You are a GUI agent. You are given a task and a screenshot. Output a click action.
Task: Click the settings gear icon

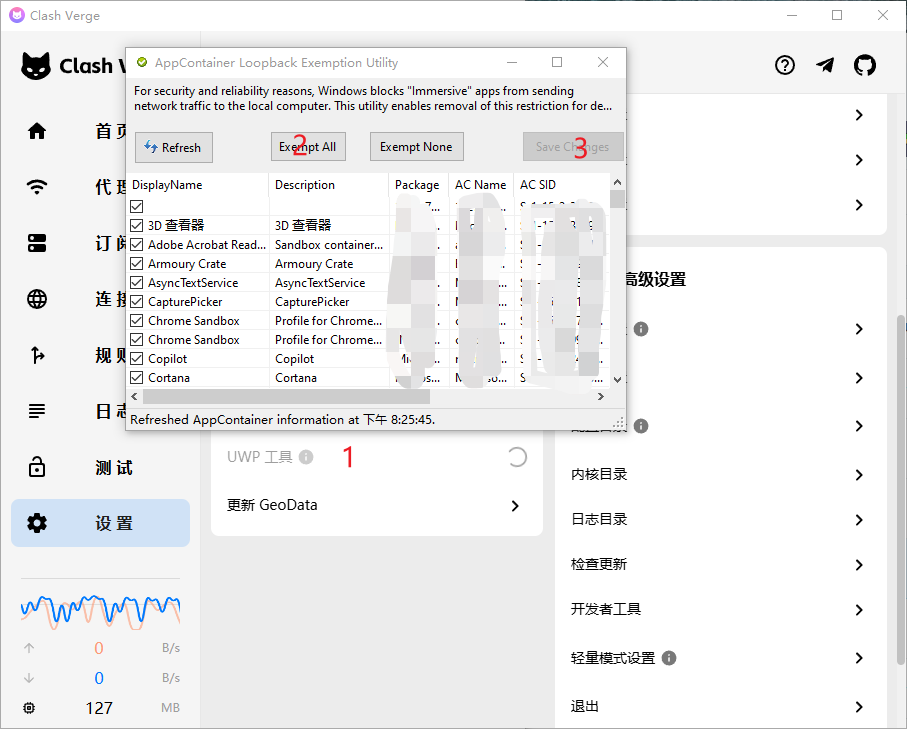tap(37, 523)
